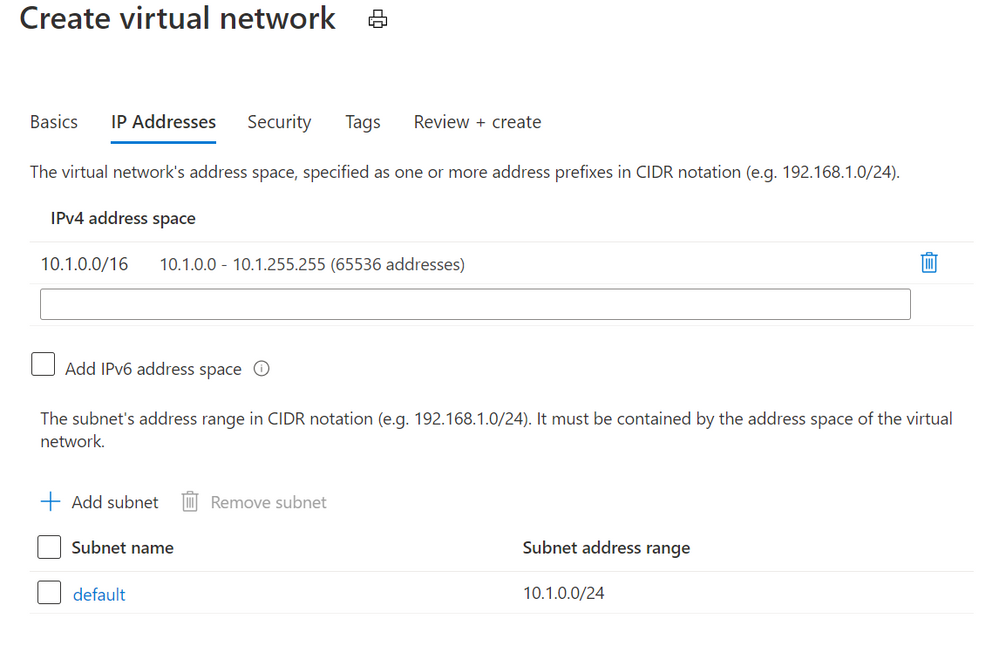Switch to the Basics tab
The width and height of the screenshot is (999, 646).
pos(53,121)
